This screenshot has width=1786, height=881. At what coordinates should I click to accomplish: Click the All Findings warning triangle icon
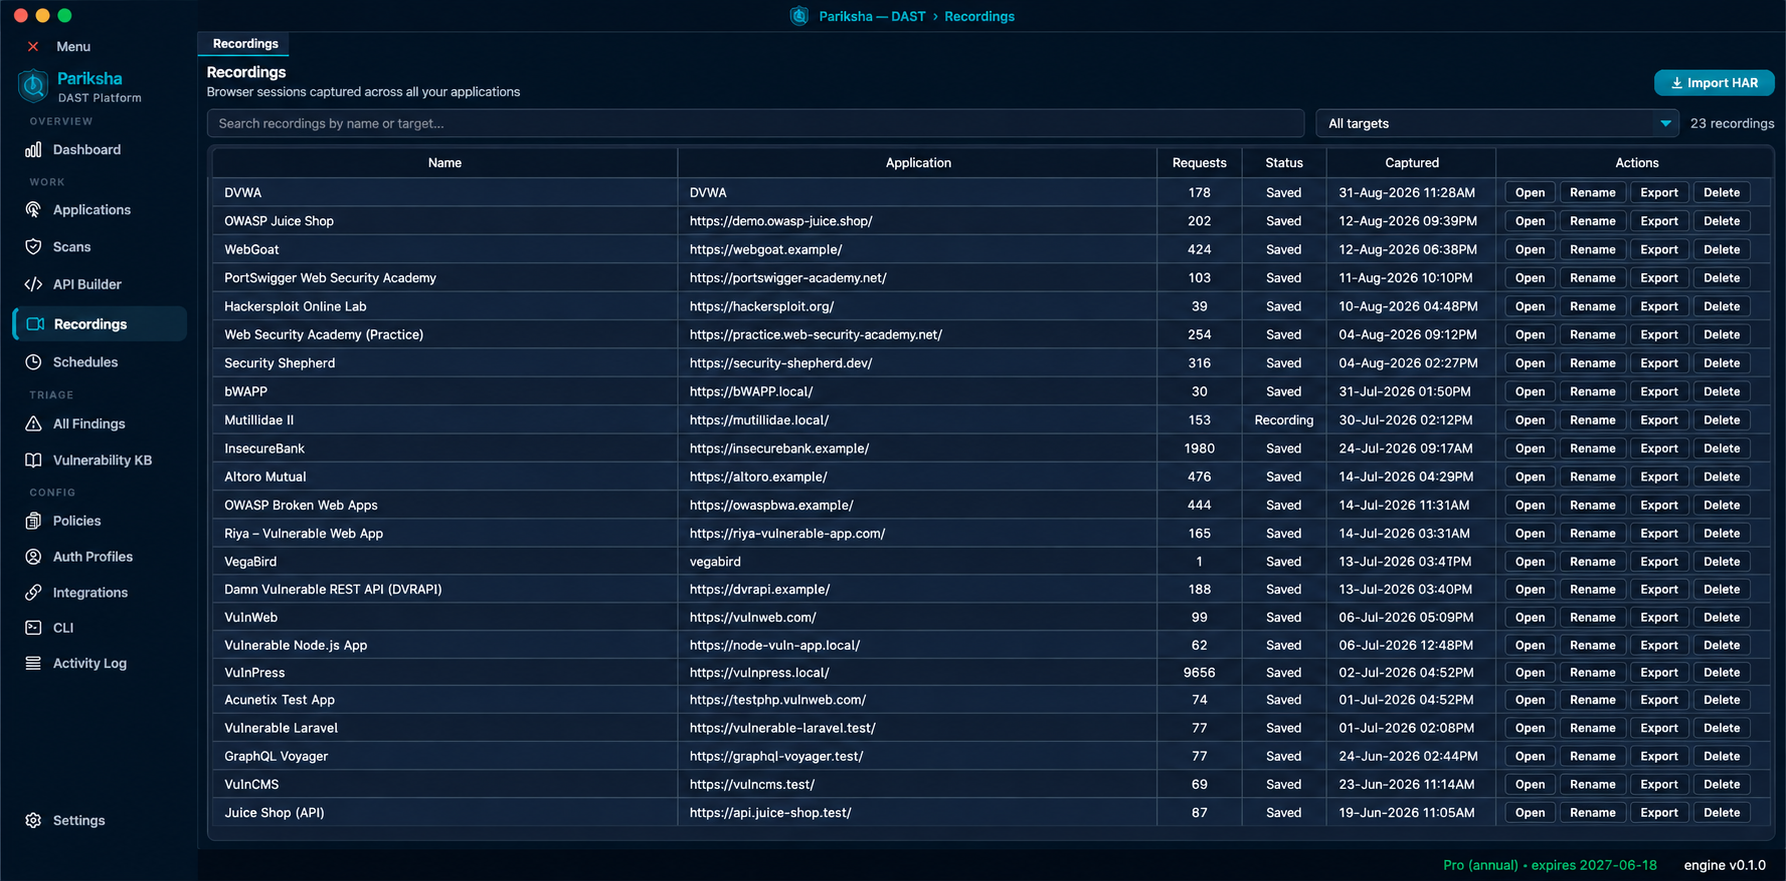pyautogui.click(x=33, y=424)
